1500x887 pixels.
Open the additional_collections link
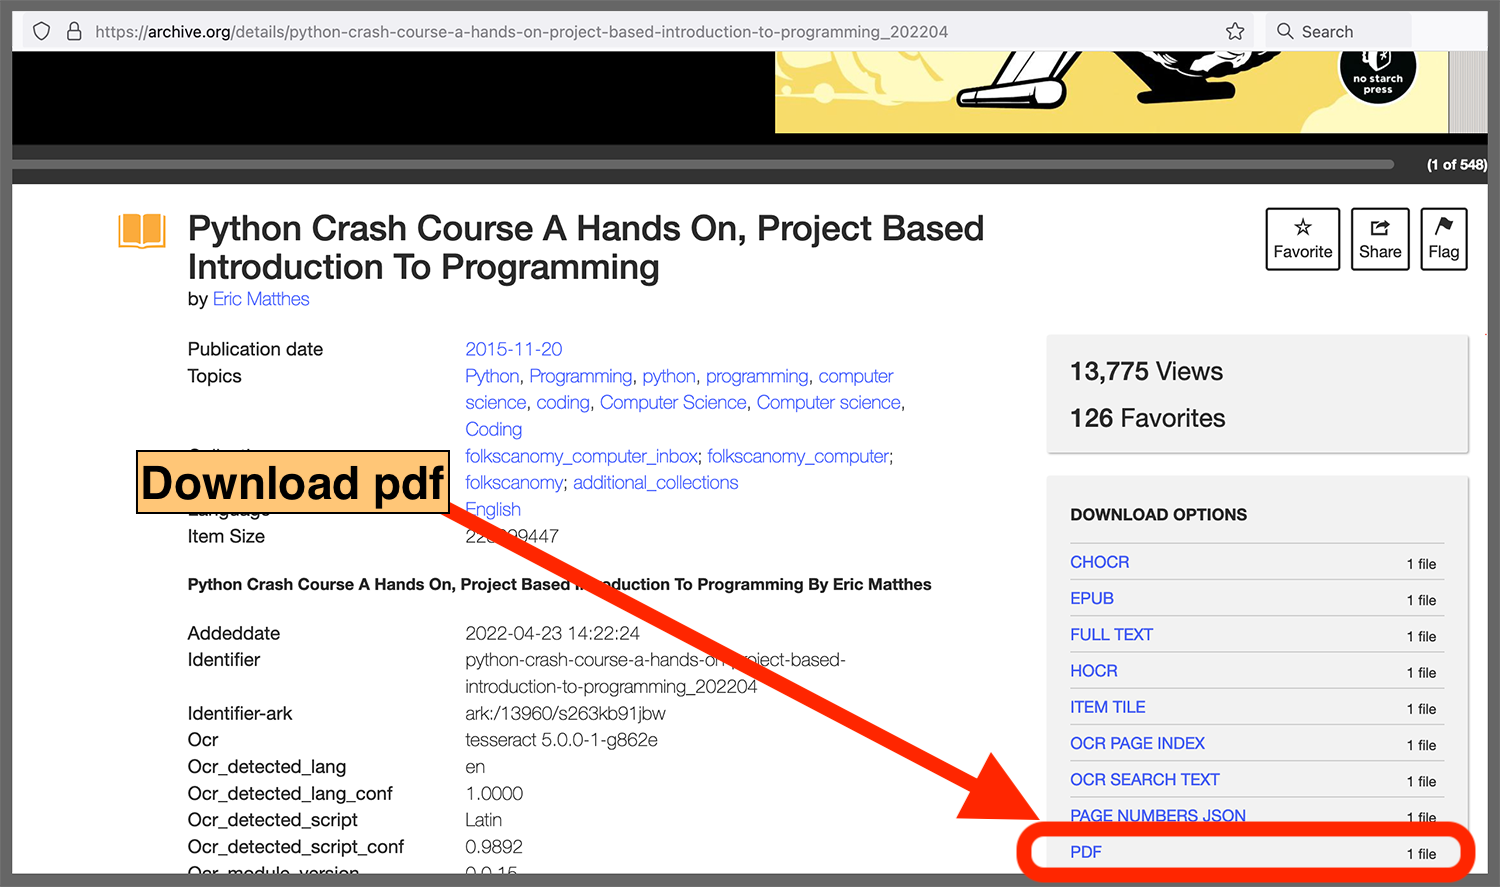[655, 482]
